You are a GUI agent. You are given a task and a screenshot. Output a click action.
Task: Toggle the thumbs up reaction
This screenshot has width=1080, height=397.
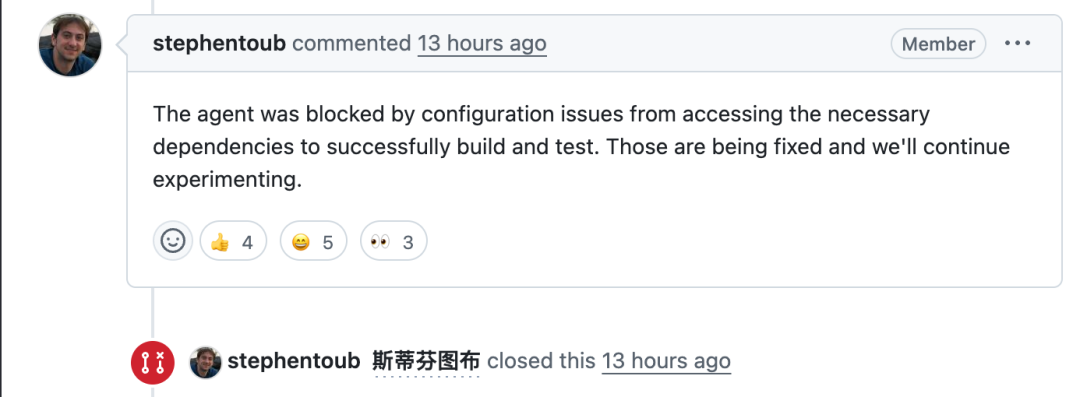click(233, 241)
